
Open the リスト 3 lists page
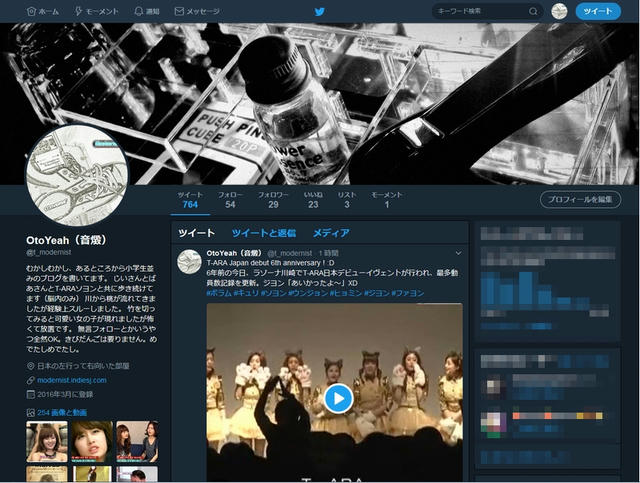(x=347, y=200)
